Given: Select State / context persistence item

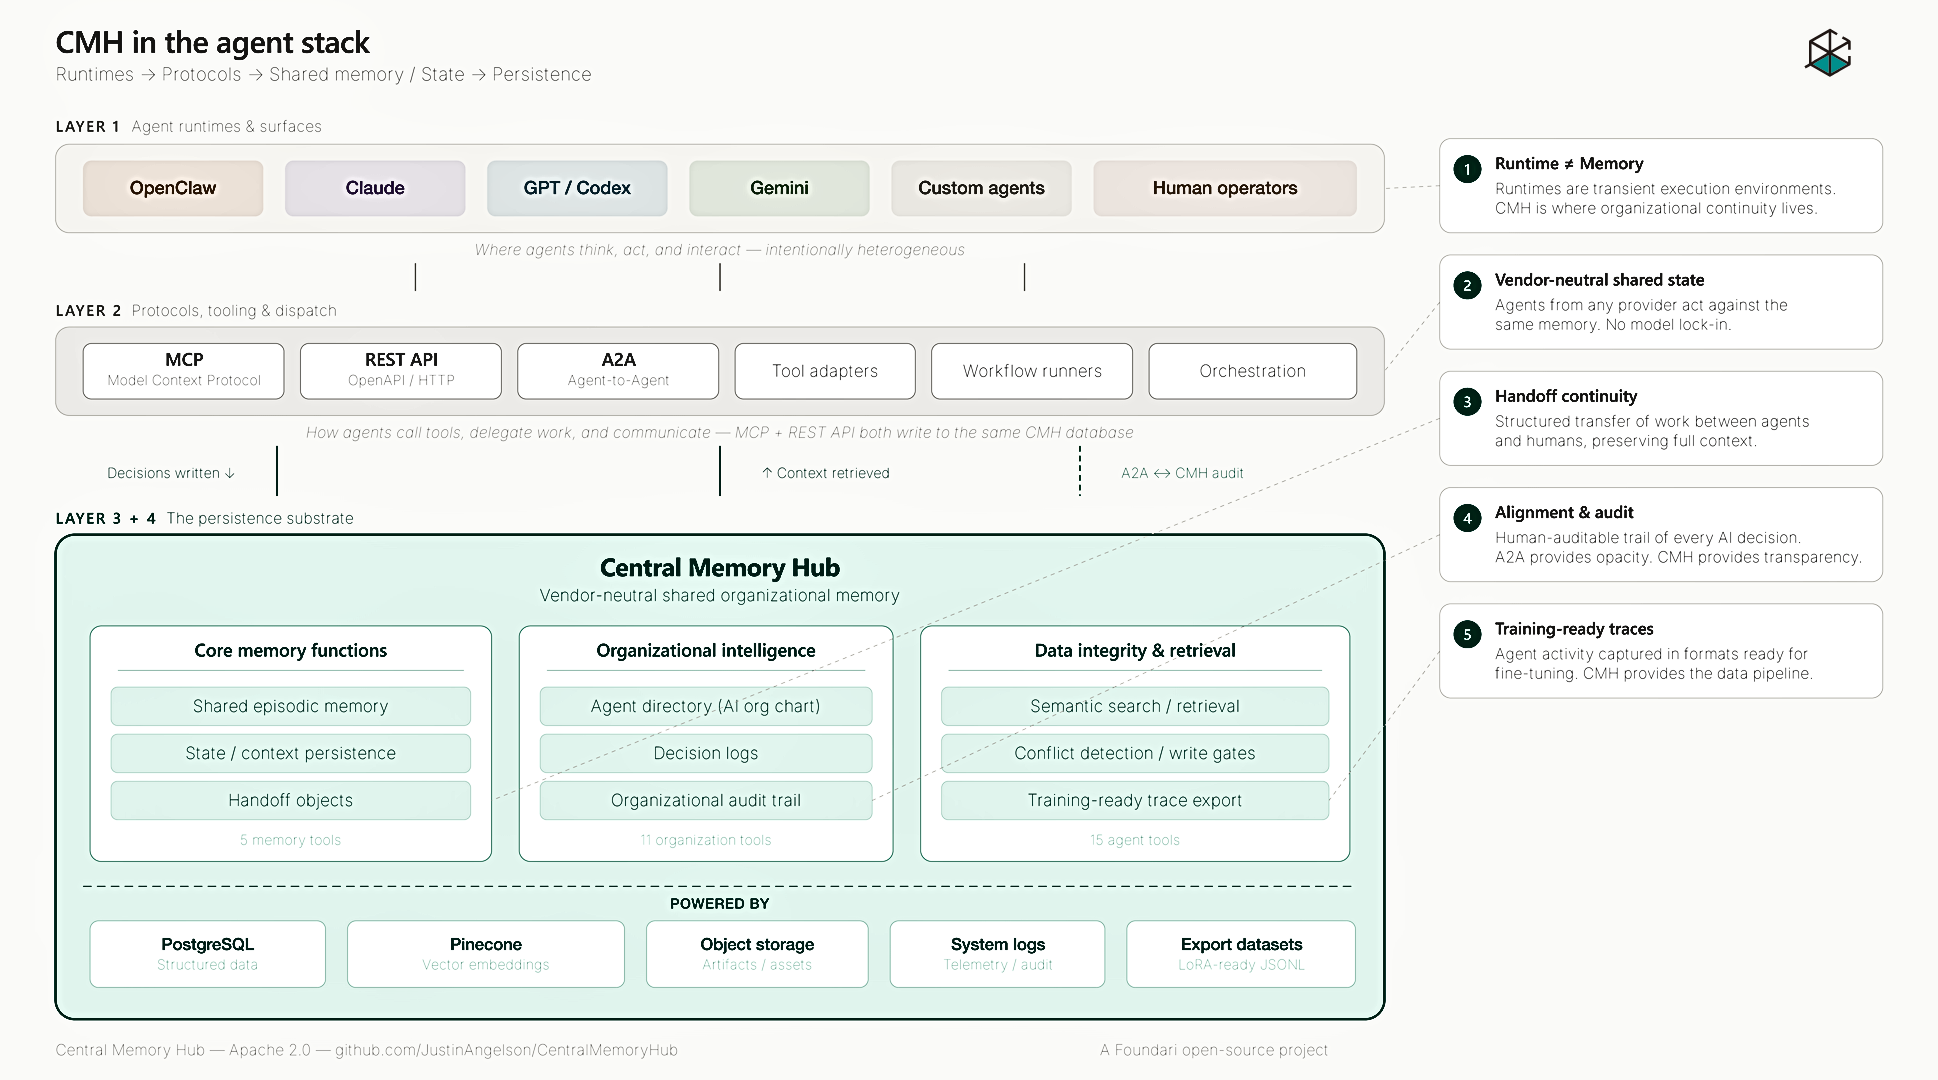Looking at the screenshot, I should tap(291, 753).
